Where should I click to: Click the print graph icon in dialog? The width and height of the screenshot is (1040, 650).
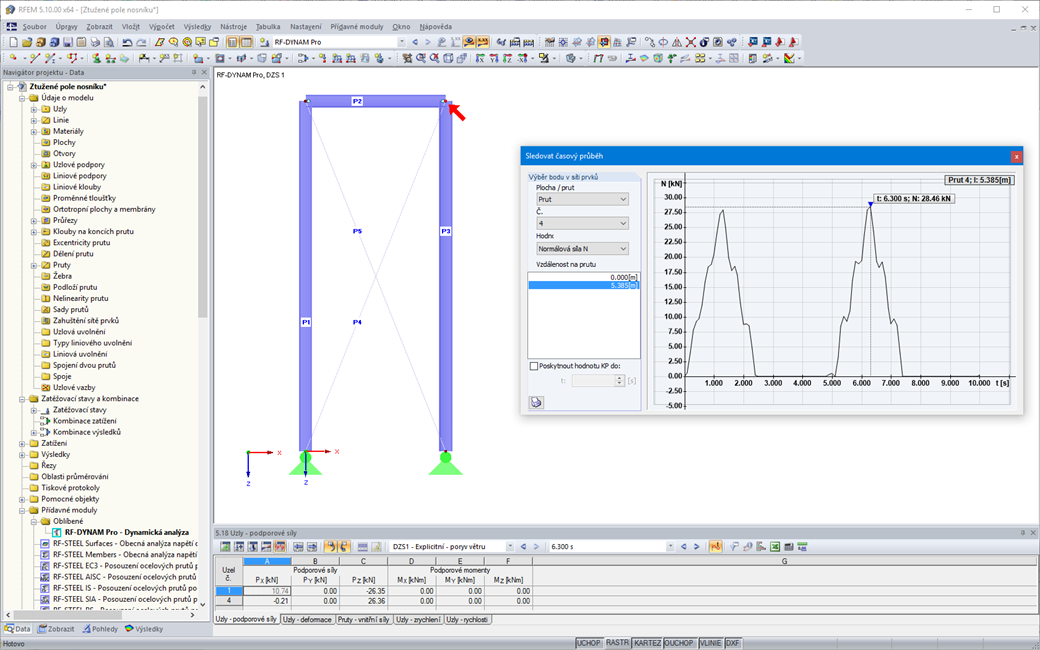pos(536,402)
